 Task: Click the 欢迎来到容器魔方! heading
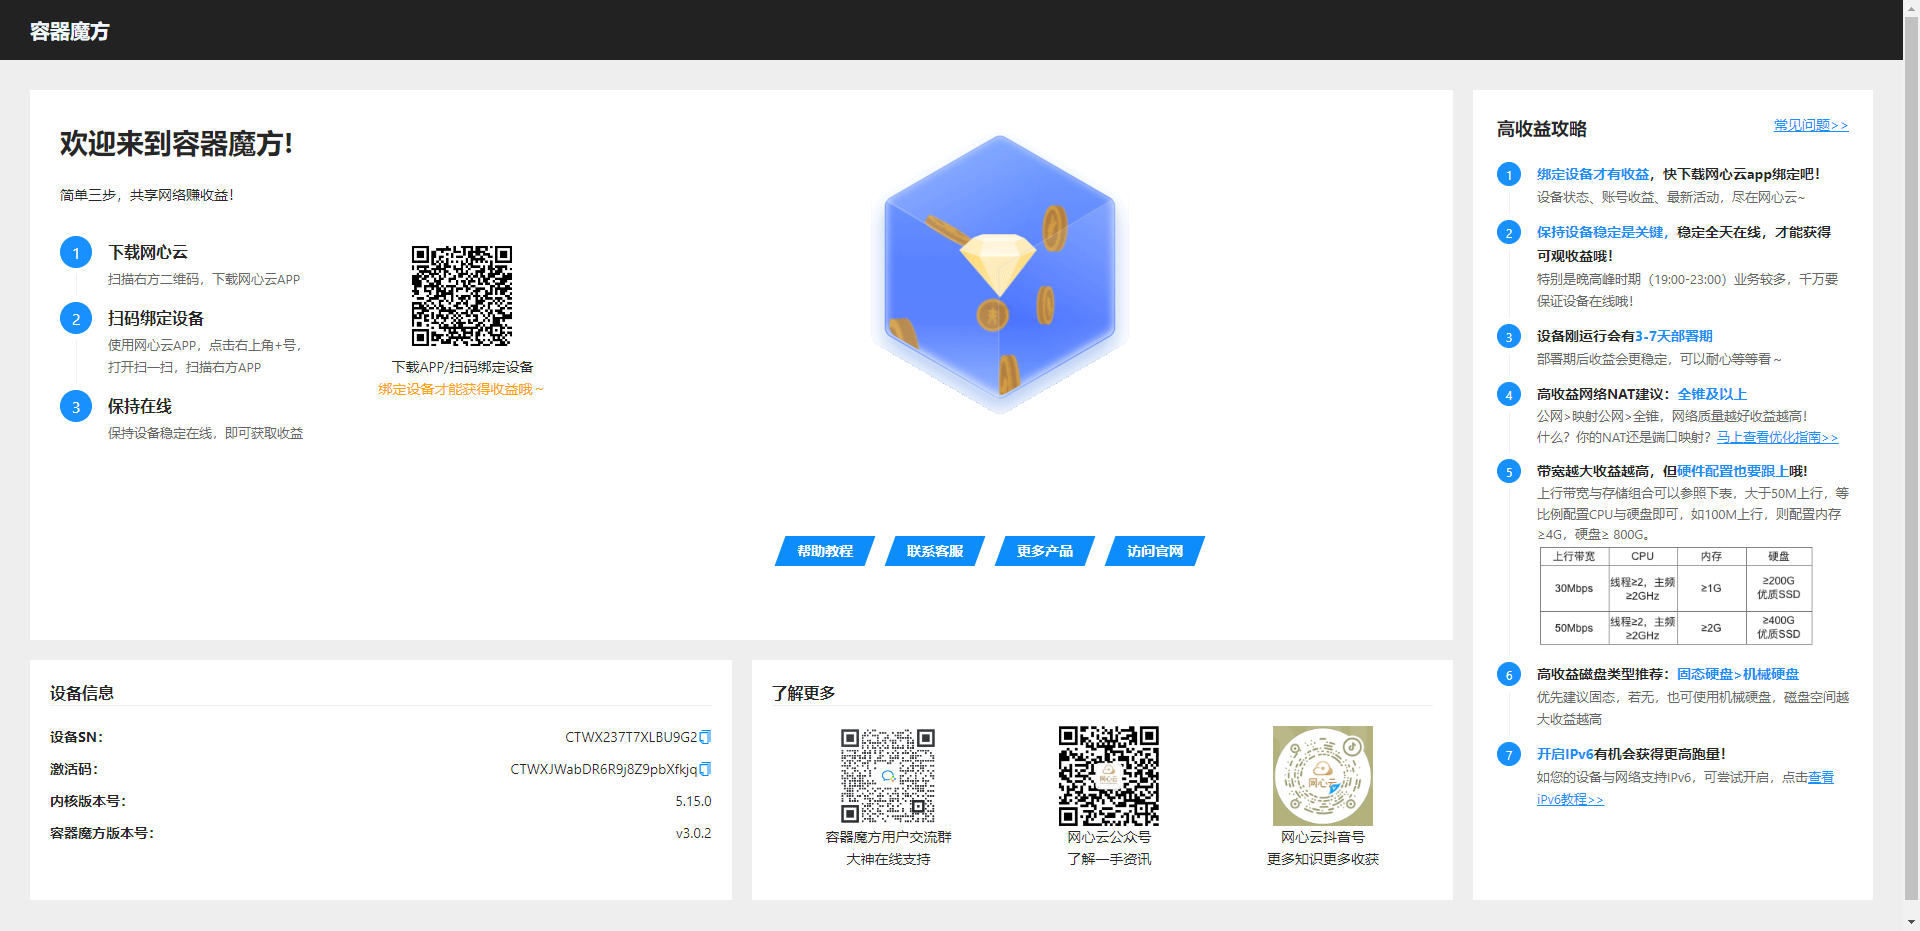pos(177,143)
